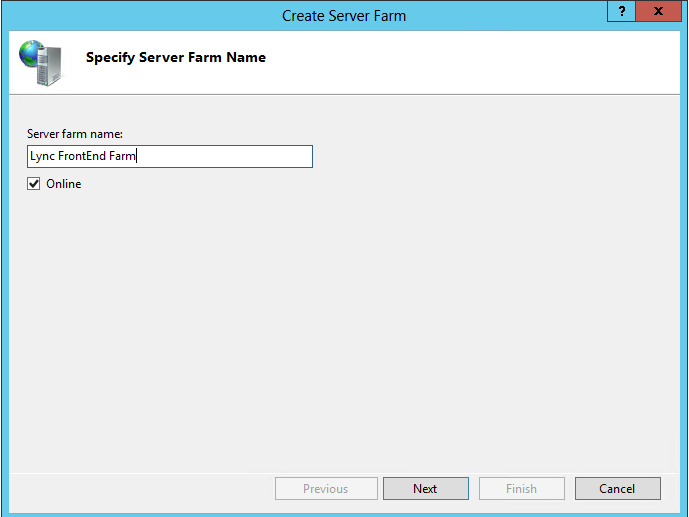Screen dimensions: 689x517
Task: Click the empty gray wizard body area
Action: 344,320
